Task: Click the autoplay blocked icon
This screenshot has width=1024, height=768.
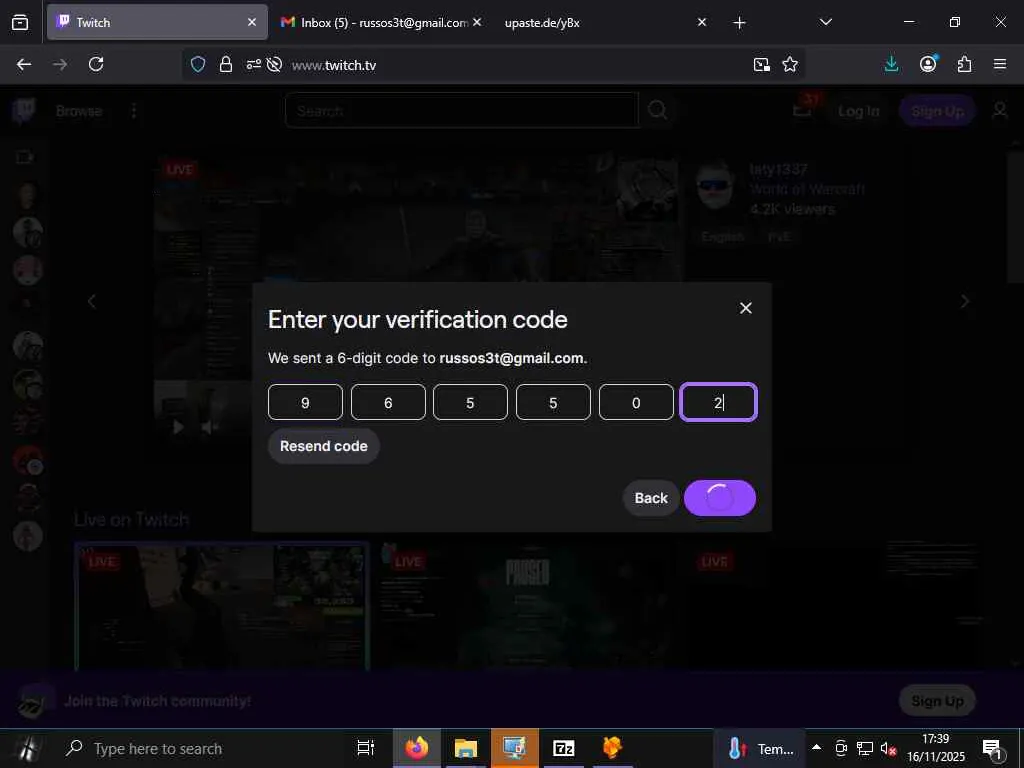Action: click(x=274, y=64)
